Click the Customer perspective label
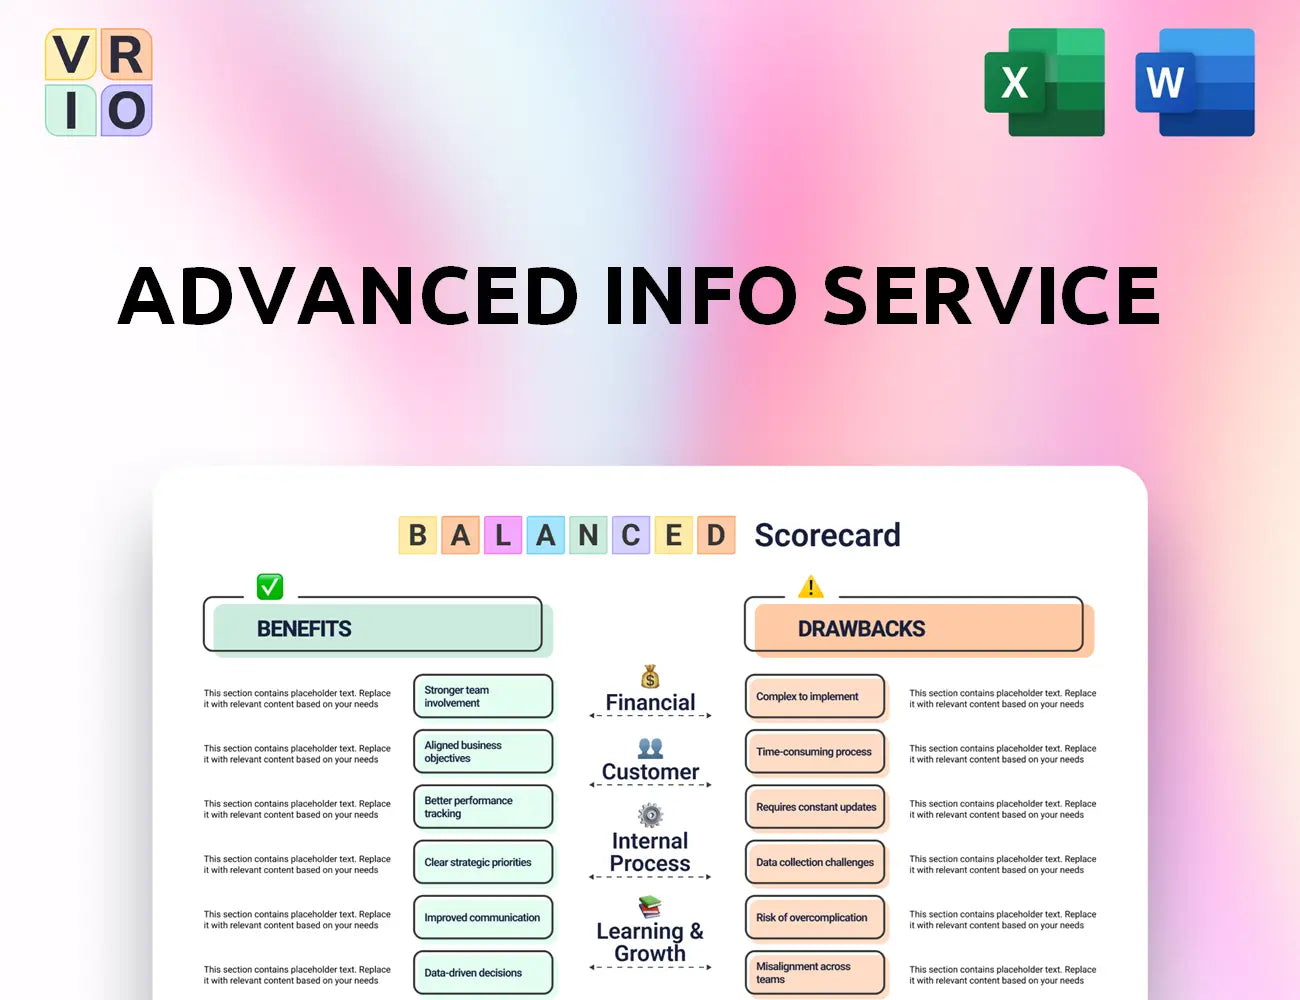 [650, 772]
